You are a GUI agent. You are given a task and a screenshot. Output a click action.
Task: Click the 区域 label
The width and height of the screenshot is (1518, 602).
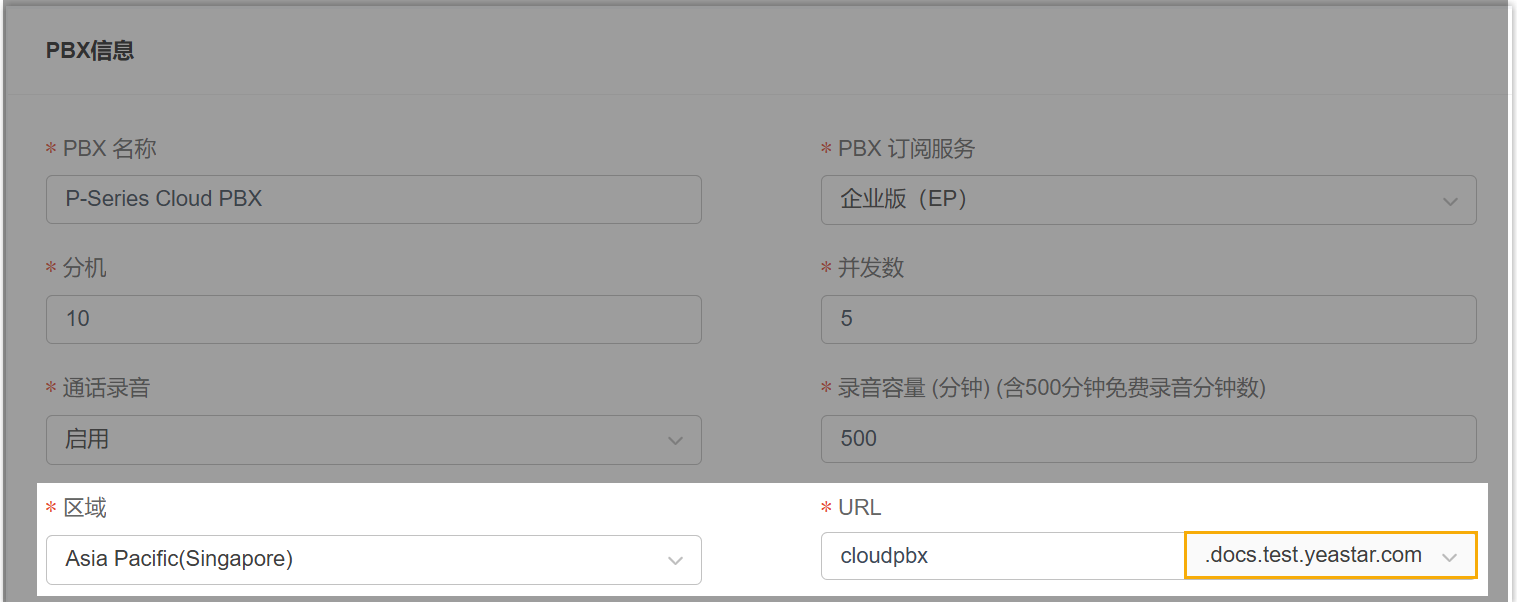coord(85,508)
